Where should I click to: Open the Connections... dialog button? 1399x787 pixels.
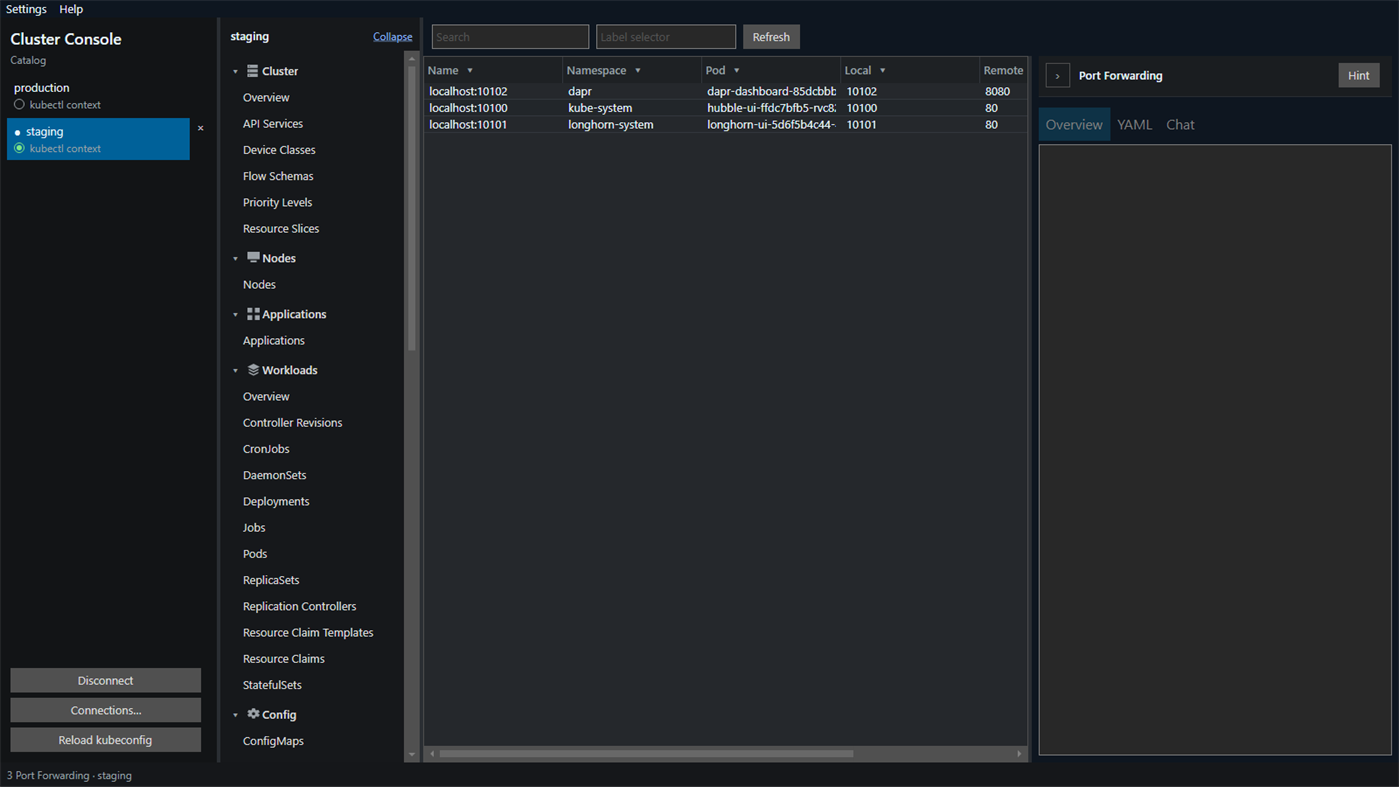point(105,710)
